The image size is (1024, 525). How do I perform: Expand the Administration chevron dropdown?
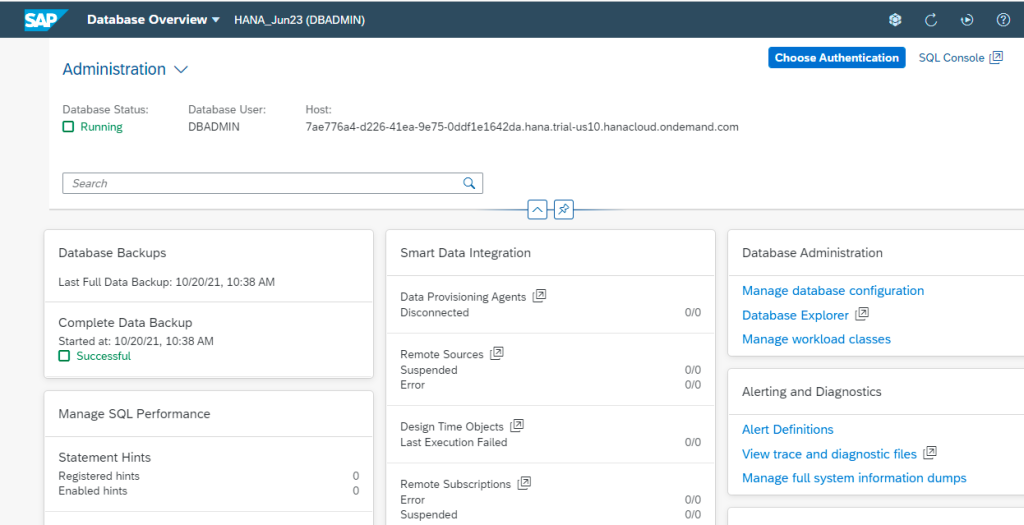(182, 69)
